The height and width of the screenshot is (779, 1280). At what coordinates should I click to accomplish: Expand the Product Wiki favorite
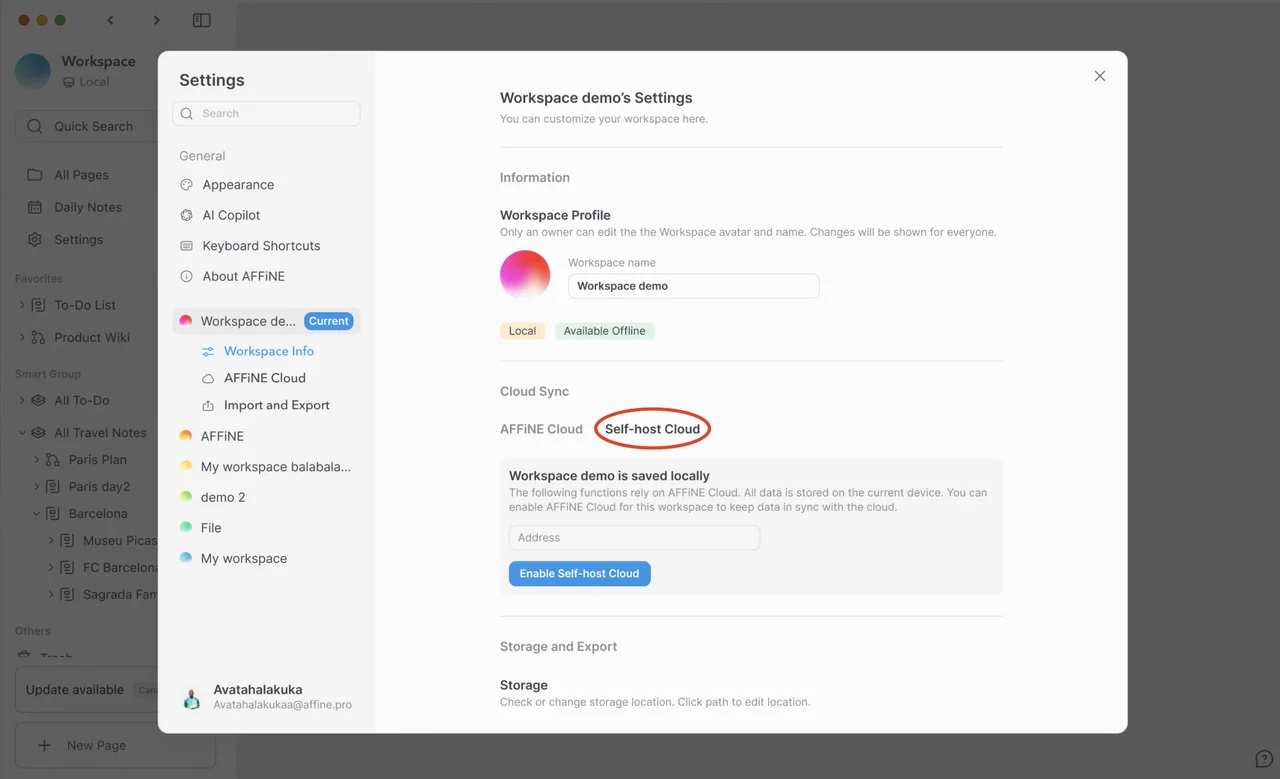click(x=22, y=337)
